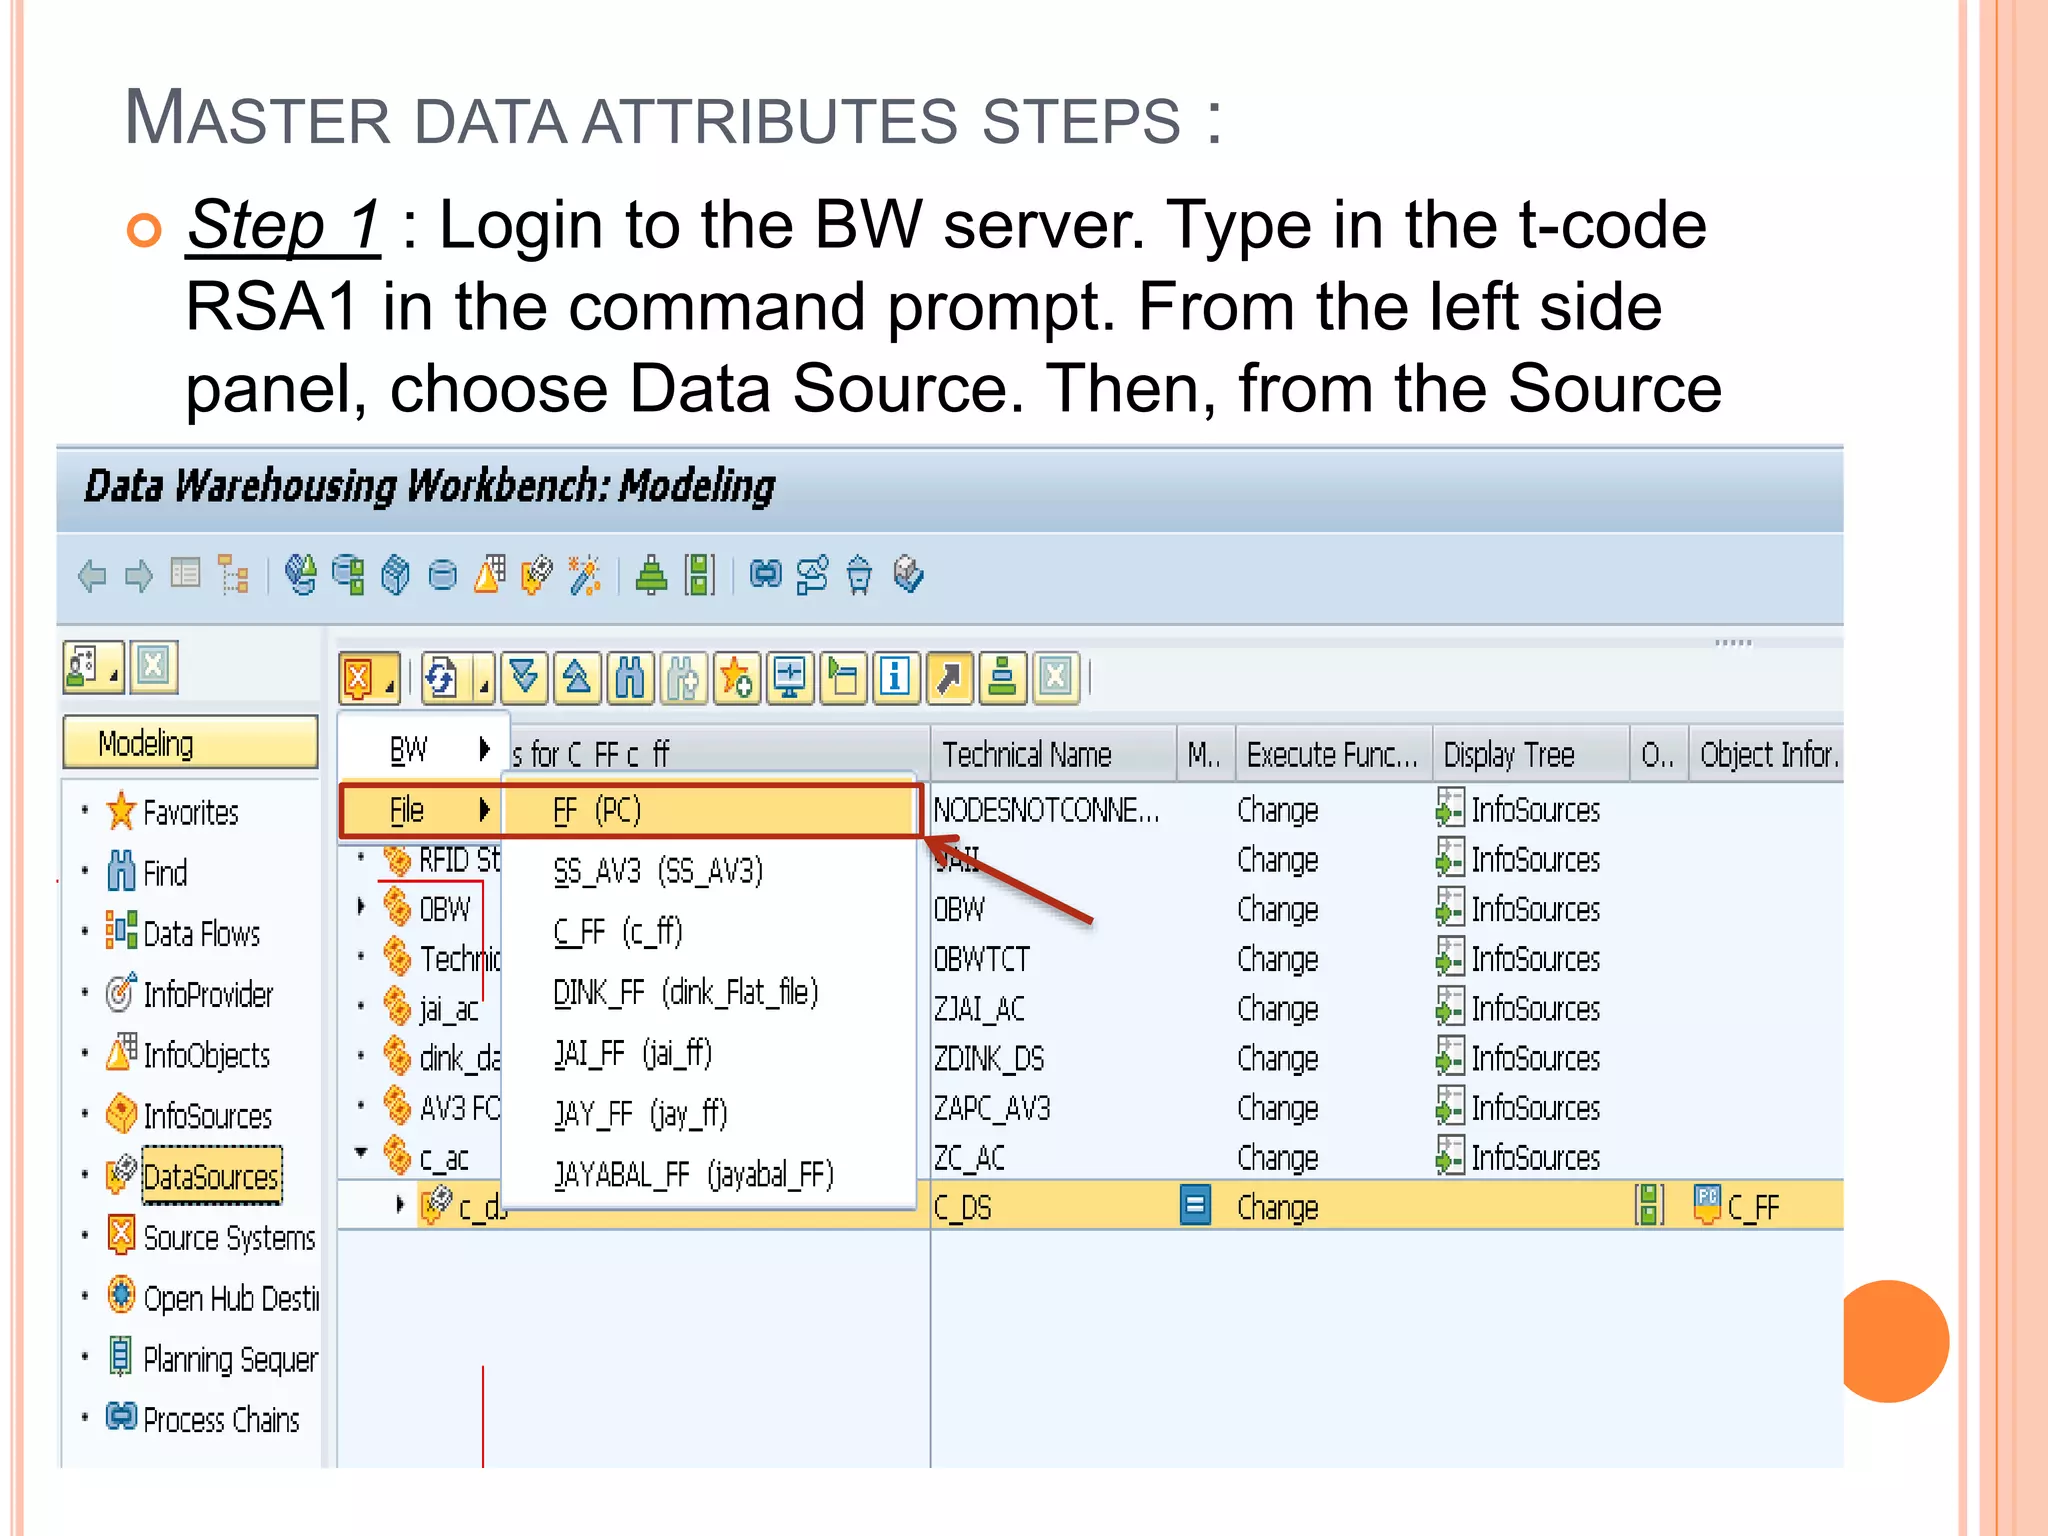Click the green Back arrow in the application toolbar

click(92, 576)
